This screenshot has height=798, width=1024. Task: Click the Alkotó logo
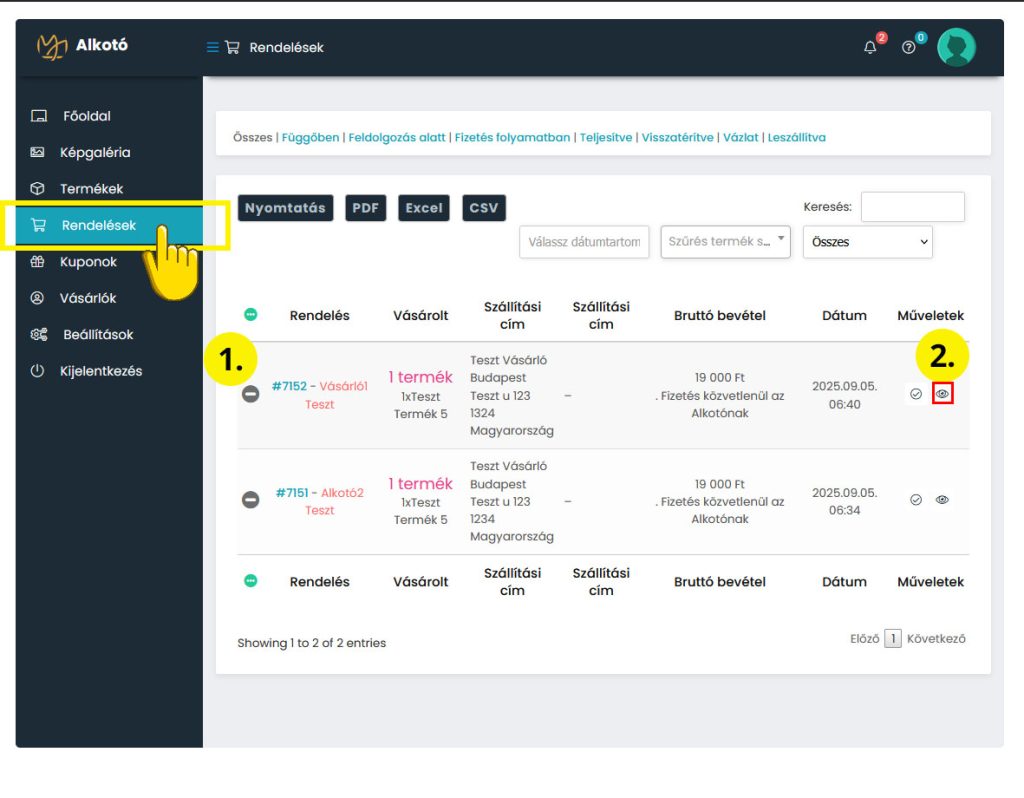[x=83, y=46]
